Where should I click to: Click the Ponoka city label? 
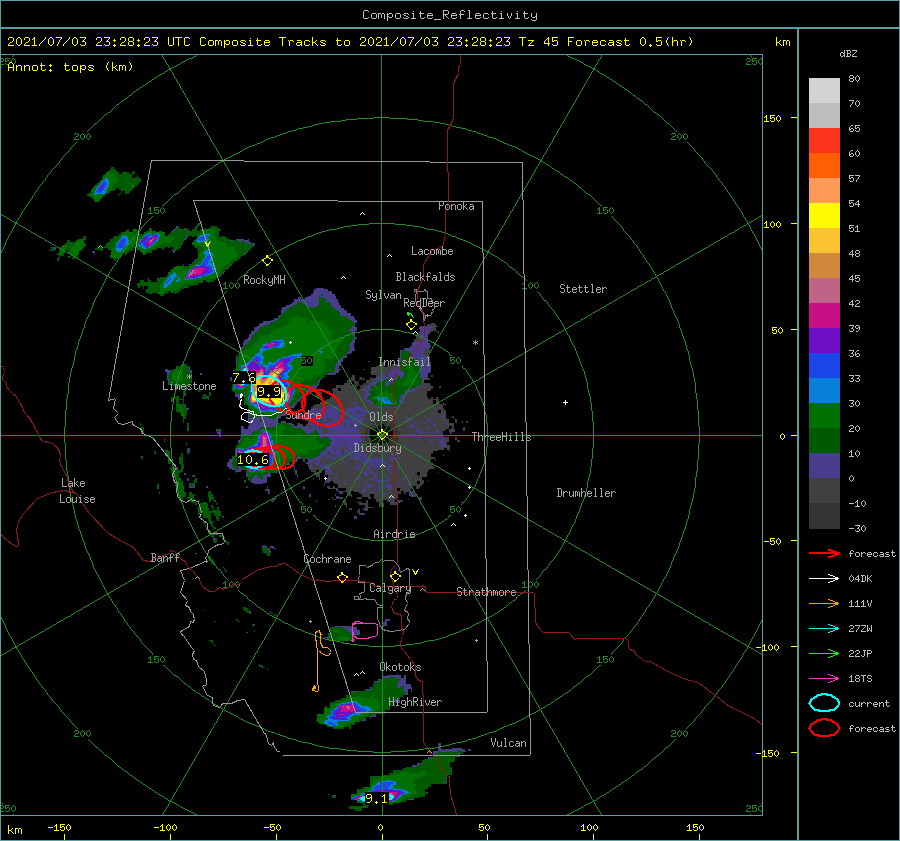(456, 206)
